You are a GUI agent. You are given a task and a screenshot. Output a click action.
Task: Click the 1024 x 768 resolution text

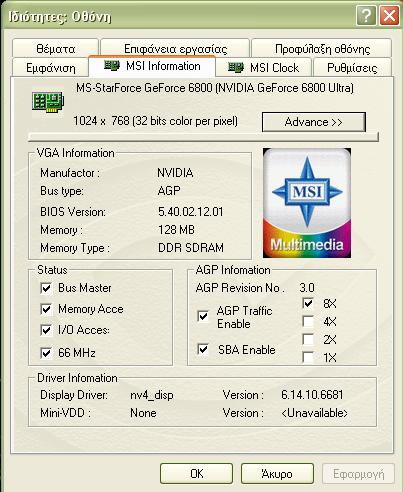pos(155,121)
